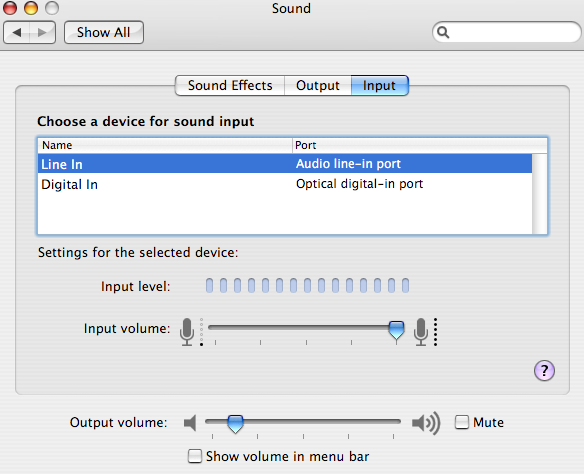The width and height of the screenshot is (584, 474).
Task: Click the Audio line-in port text
Action: (348, 164)
